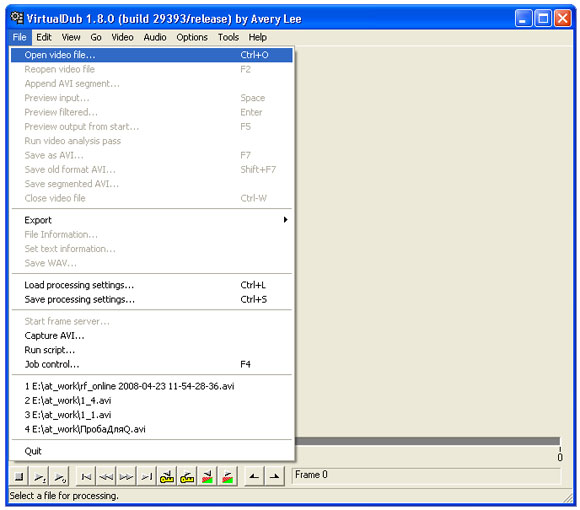Choose Capture AVI… menu entry
580x510 pixels.
[152, 336]
